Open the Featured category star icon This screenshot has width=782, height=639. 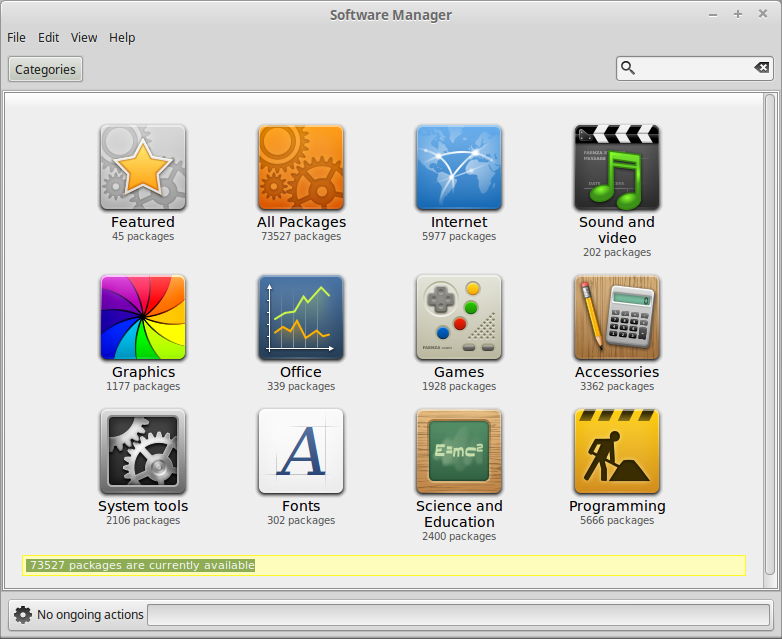[143, 167]
